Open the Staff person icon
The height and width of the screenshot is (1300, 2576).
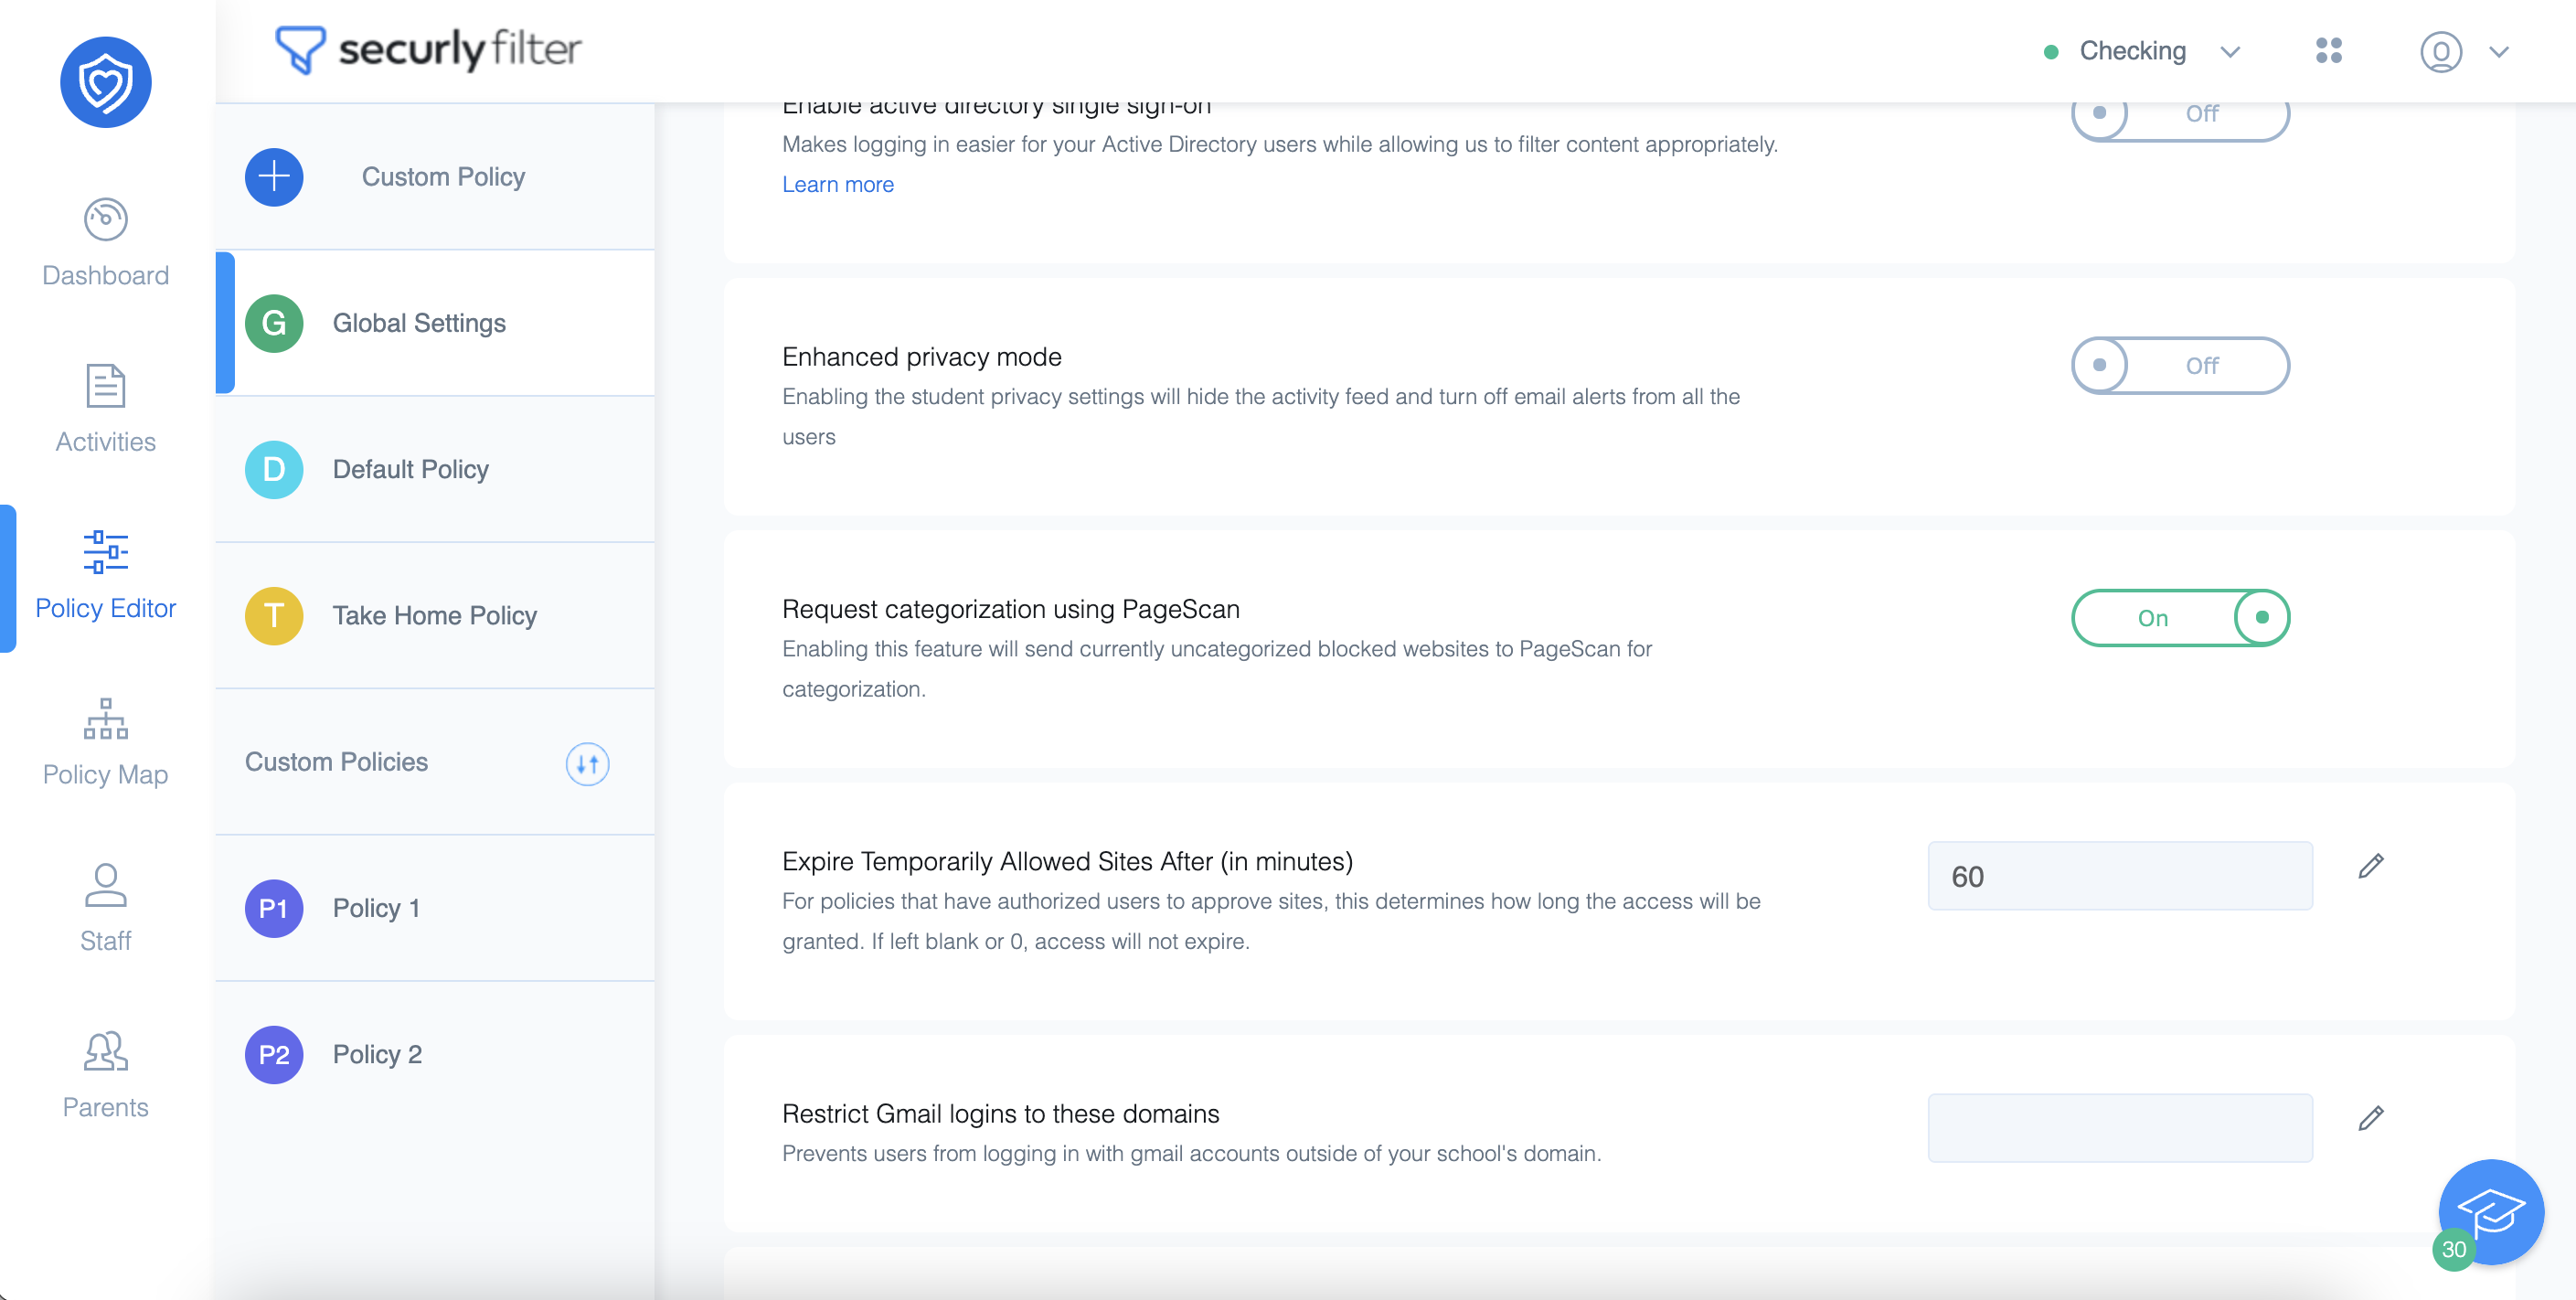point(105,885)
